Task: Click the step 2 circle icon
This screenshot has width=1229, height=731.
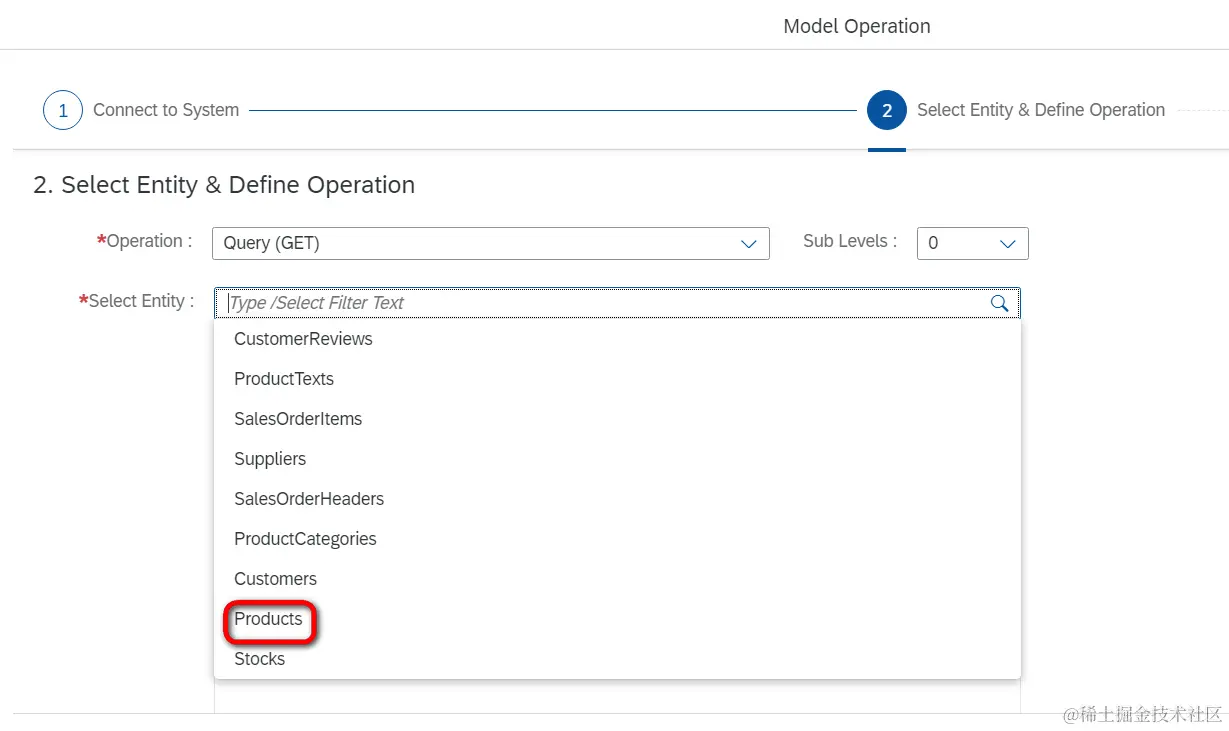Action: click(x=887, y=110)
